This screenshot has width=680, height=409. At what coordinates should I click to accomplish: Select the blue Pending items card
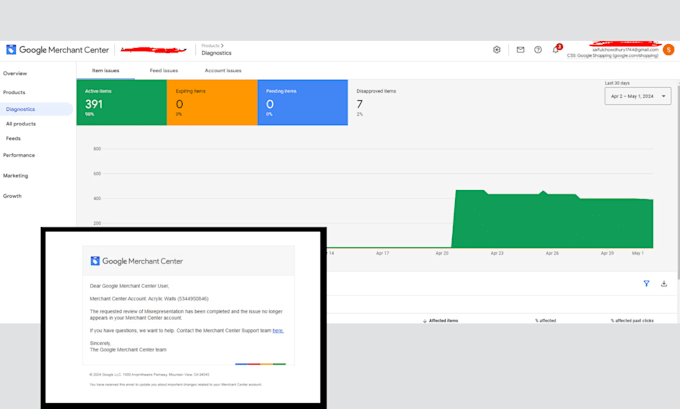(303, 102)
